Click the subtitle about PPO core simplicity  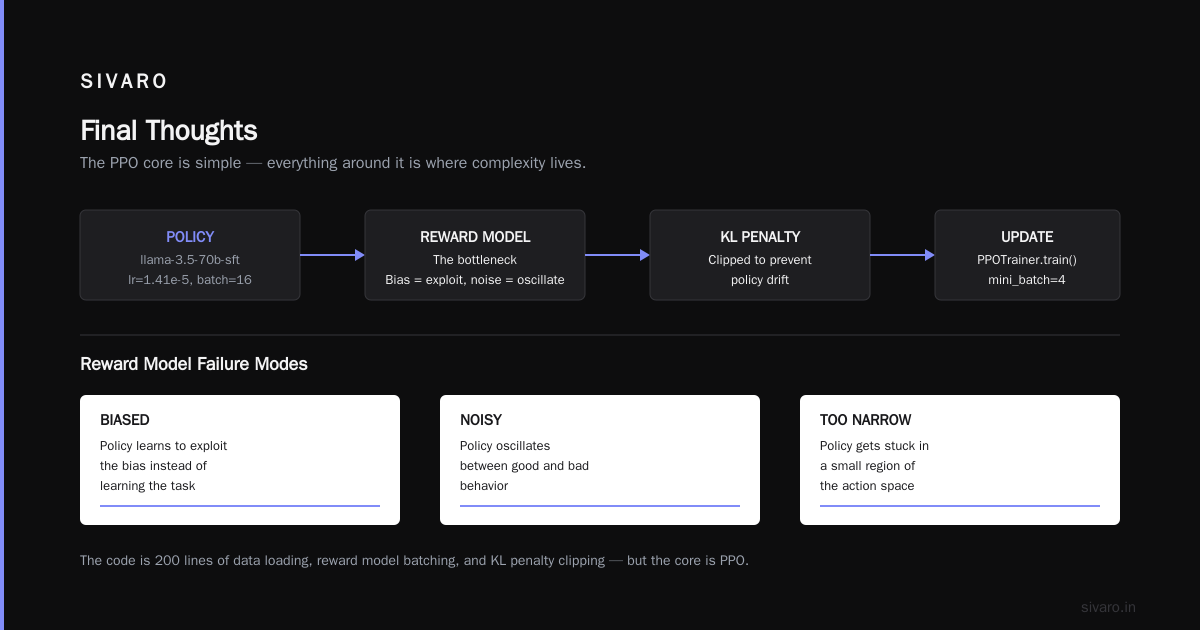pos(333,162)
